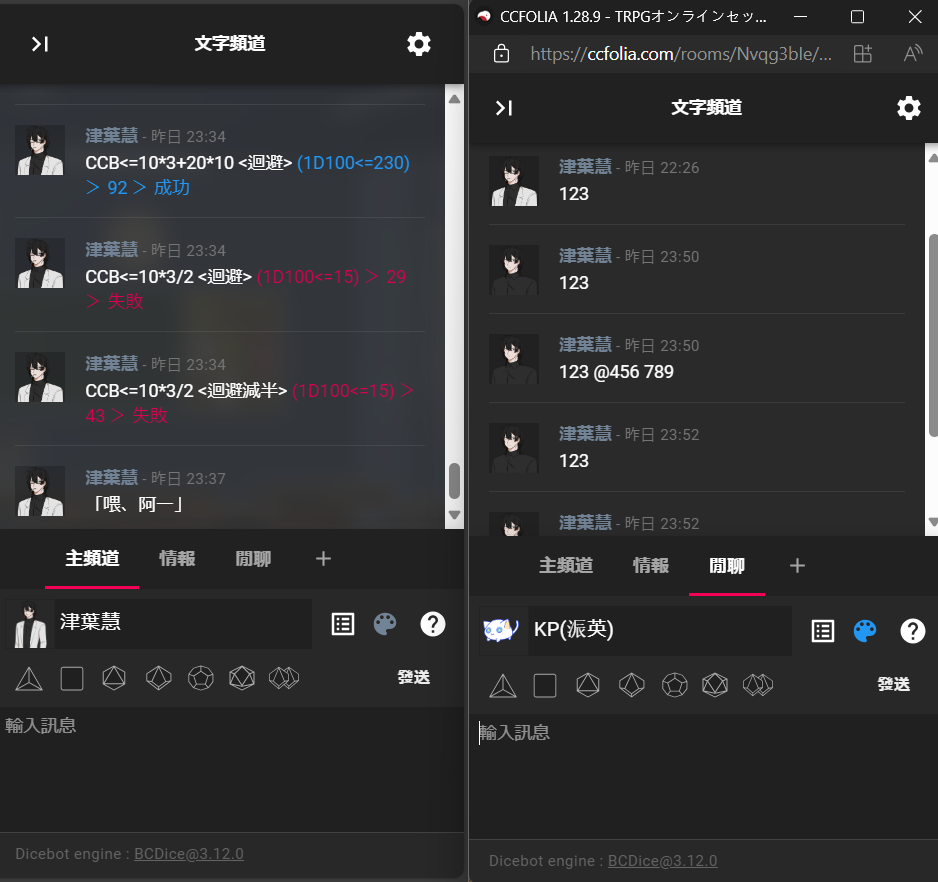Image resolution: width=938 pixels, height=882 pixels.
Task: Open help question mark beside KP(派英) name
Action: [911, 630]
